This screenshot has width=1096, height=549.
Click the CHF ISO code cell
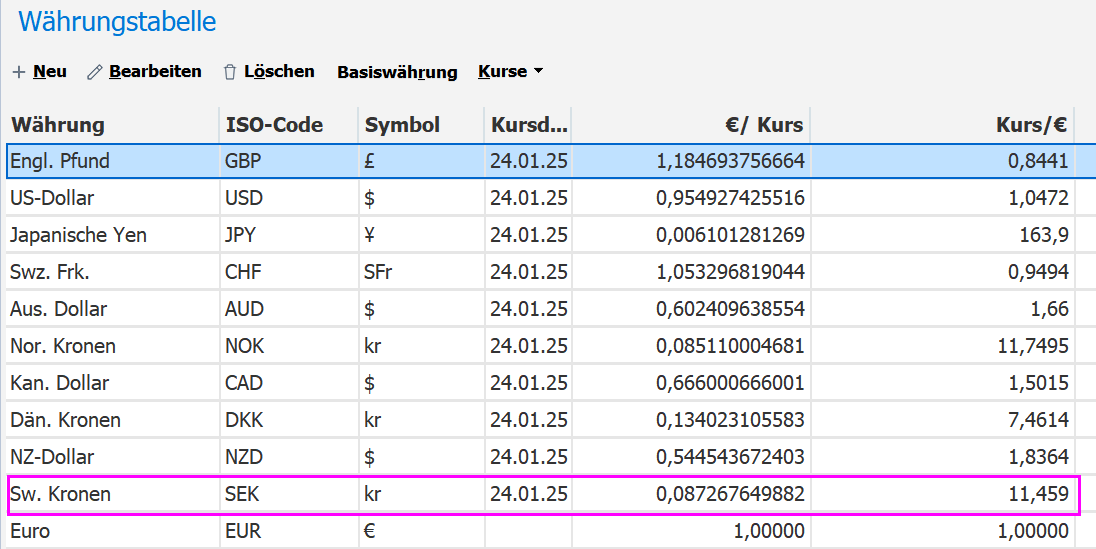click(x=244, y=272)
